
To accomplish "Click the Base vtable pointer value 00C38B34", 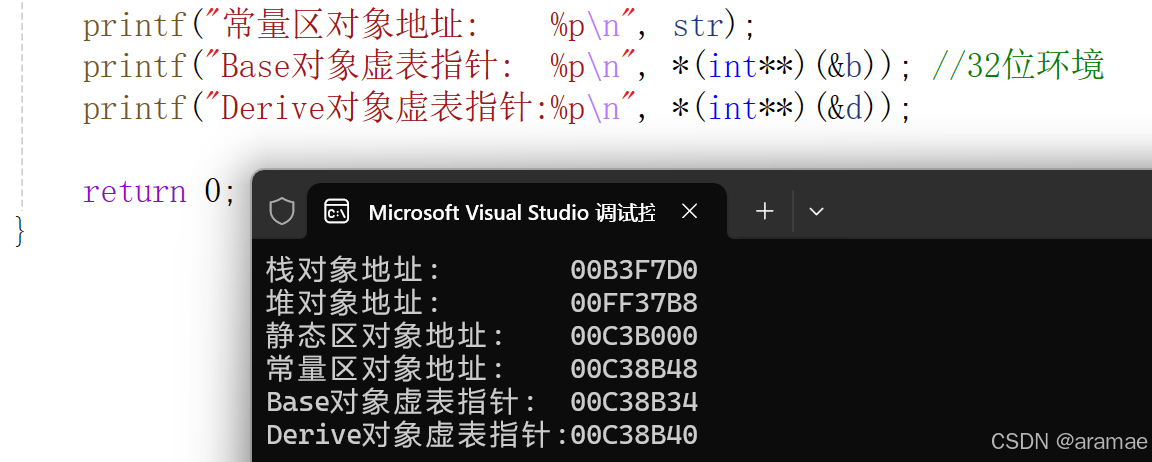I will [634, 403].
